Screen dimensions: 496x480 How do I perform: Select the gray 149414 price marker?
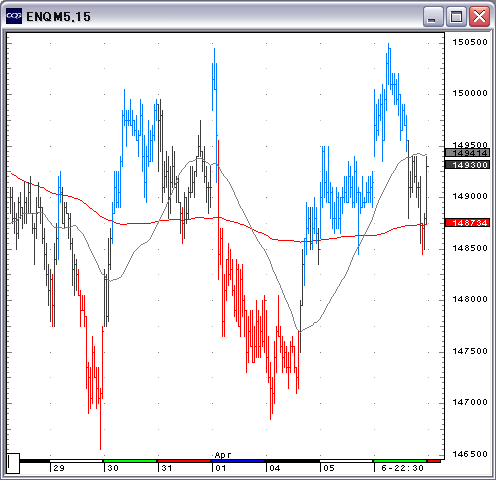click(x=468, y=153)
